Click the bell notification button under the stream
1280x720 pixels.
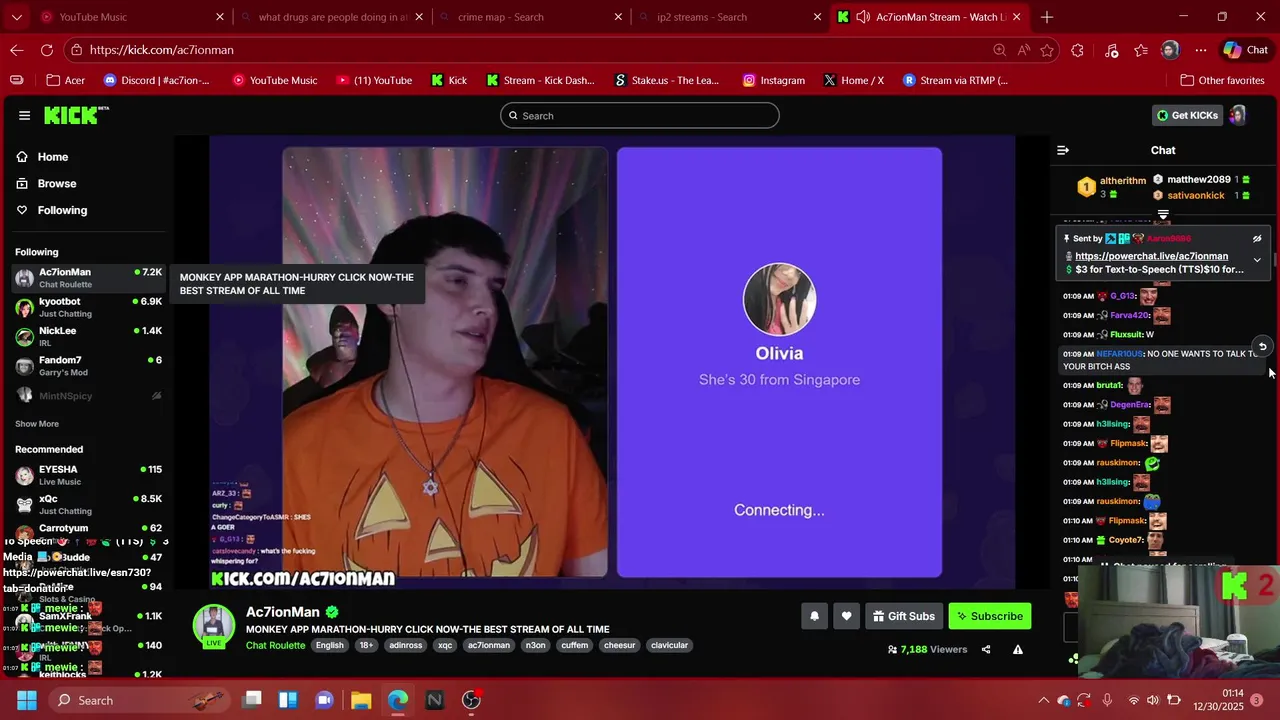point(814,616)
